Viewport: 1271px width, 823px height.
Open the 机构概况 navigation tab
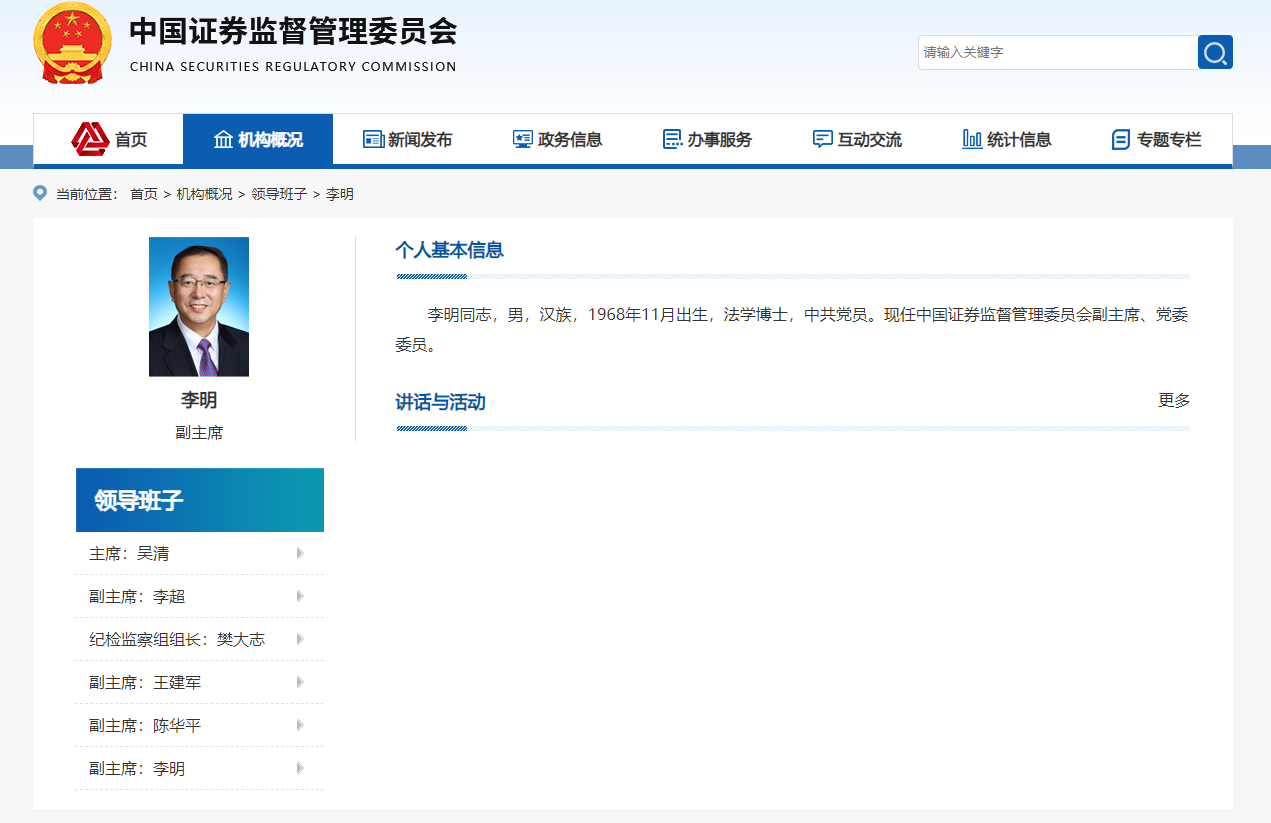[258, 139]
